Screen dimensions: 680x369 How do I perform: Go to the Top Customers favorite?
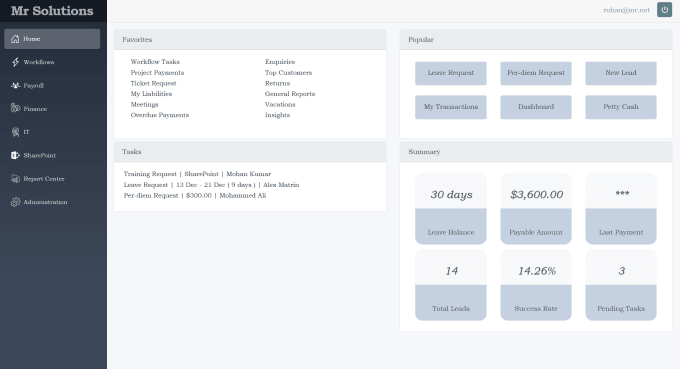pos(288,72)
